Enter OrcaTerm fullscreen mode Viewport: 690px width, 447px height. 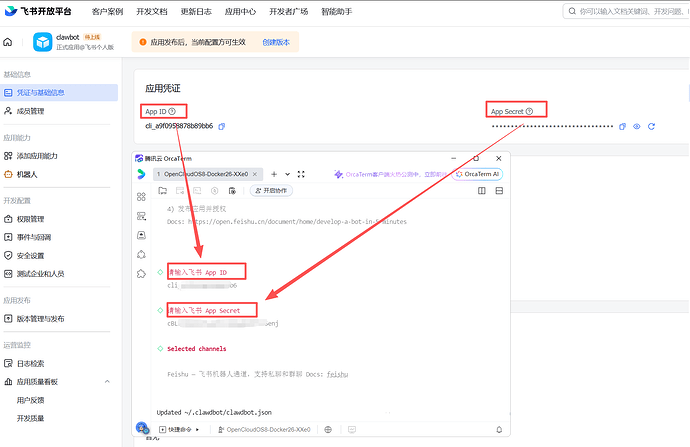301,174
